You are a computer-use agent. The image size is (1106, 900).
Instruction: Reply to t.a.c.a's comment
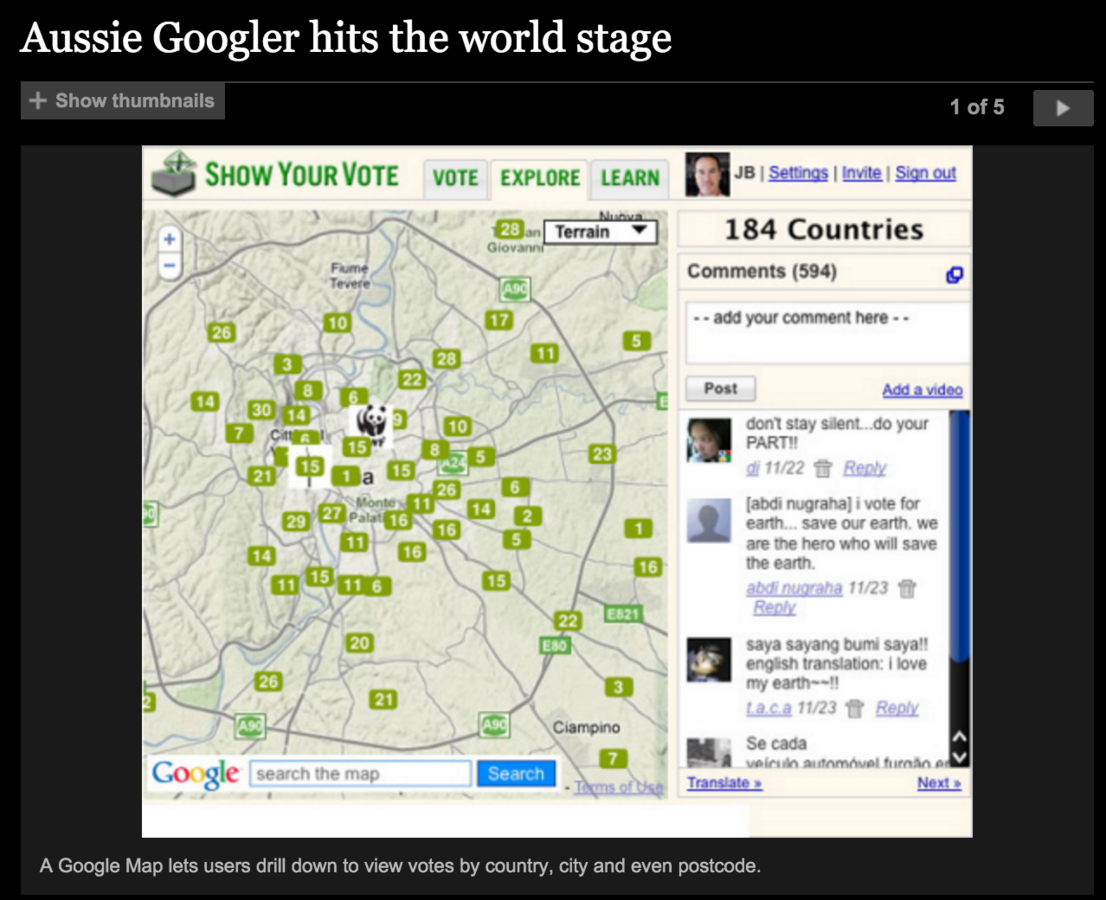(x=897, y=708)
